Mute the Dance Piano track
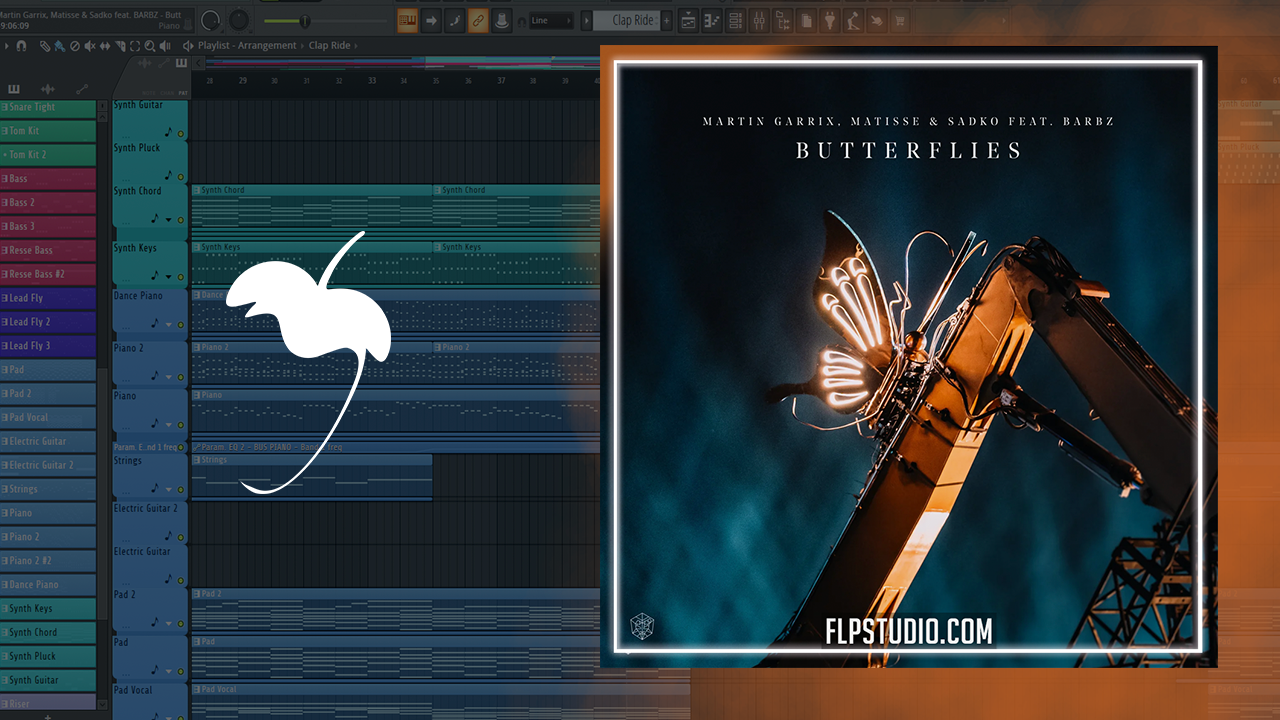1280x720 pixels. [181, 324]
